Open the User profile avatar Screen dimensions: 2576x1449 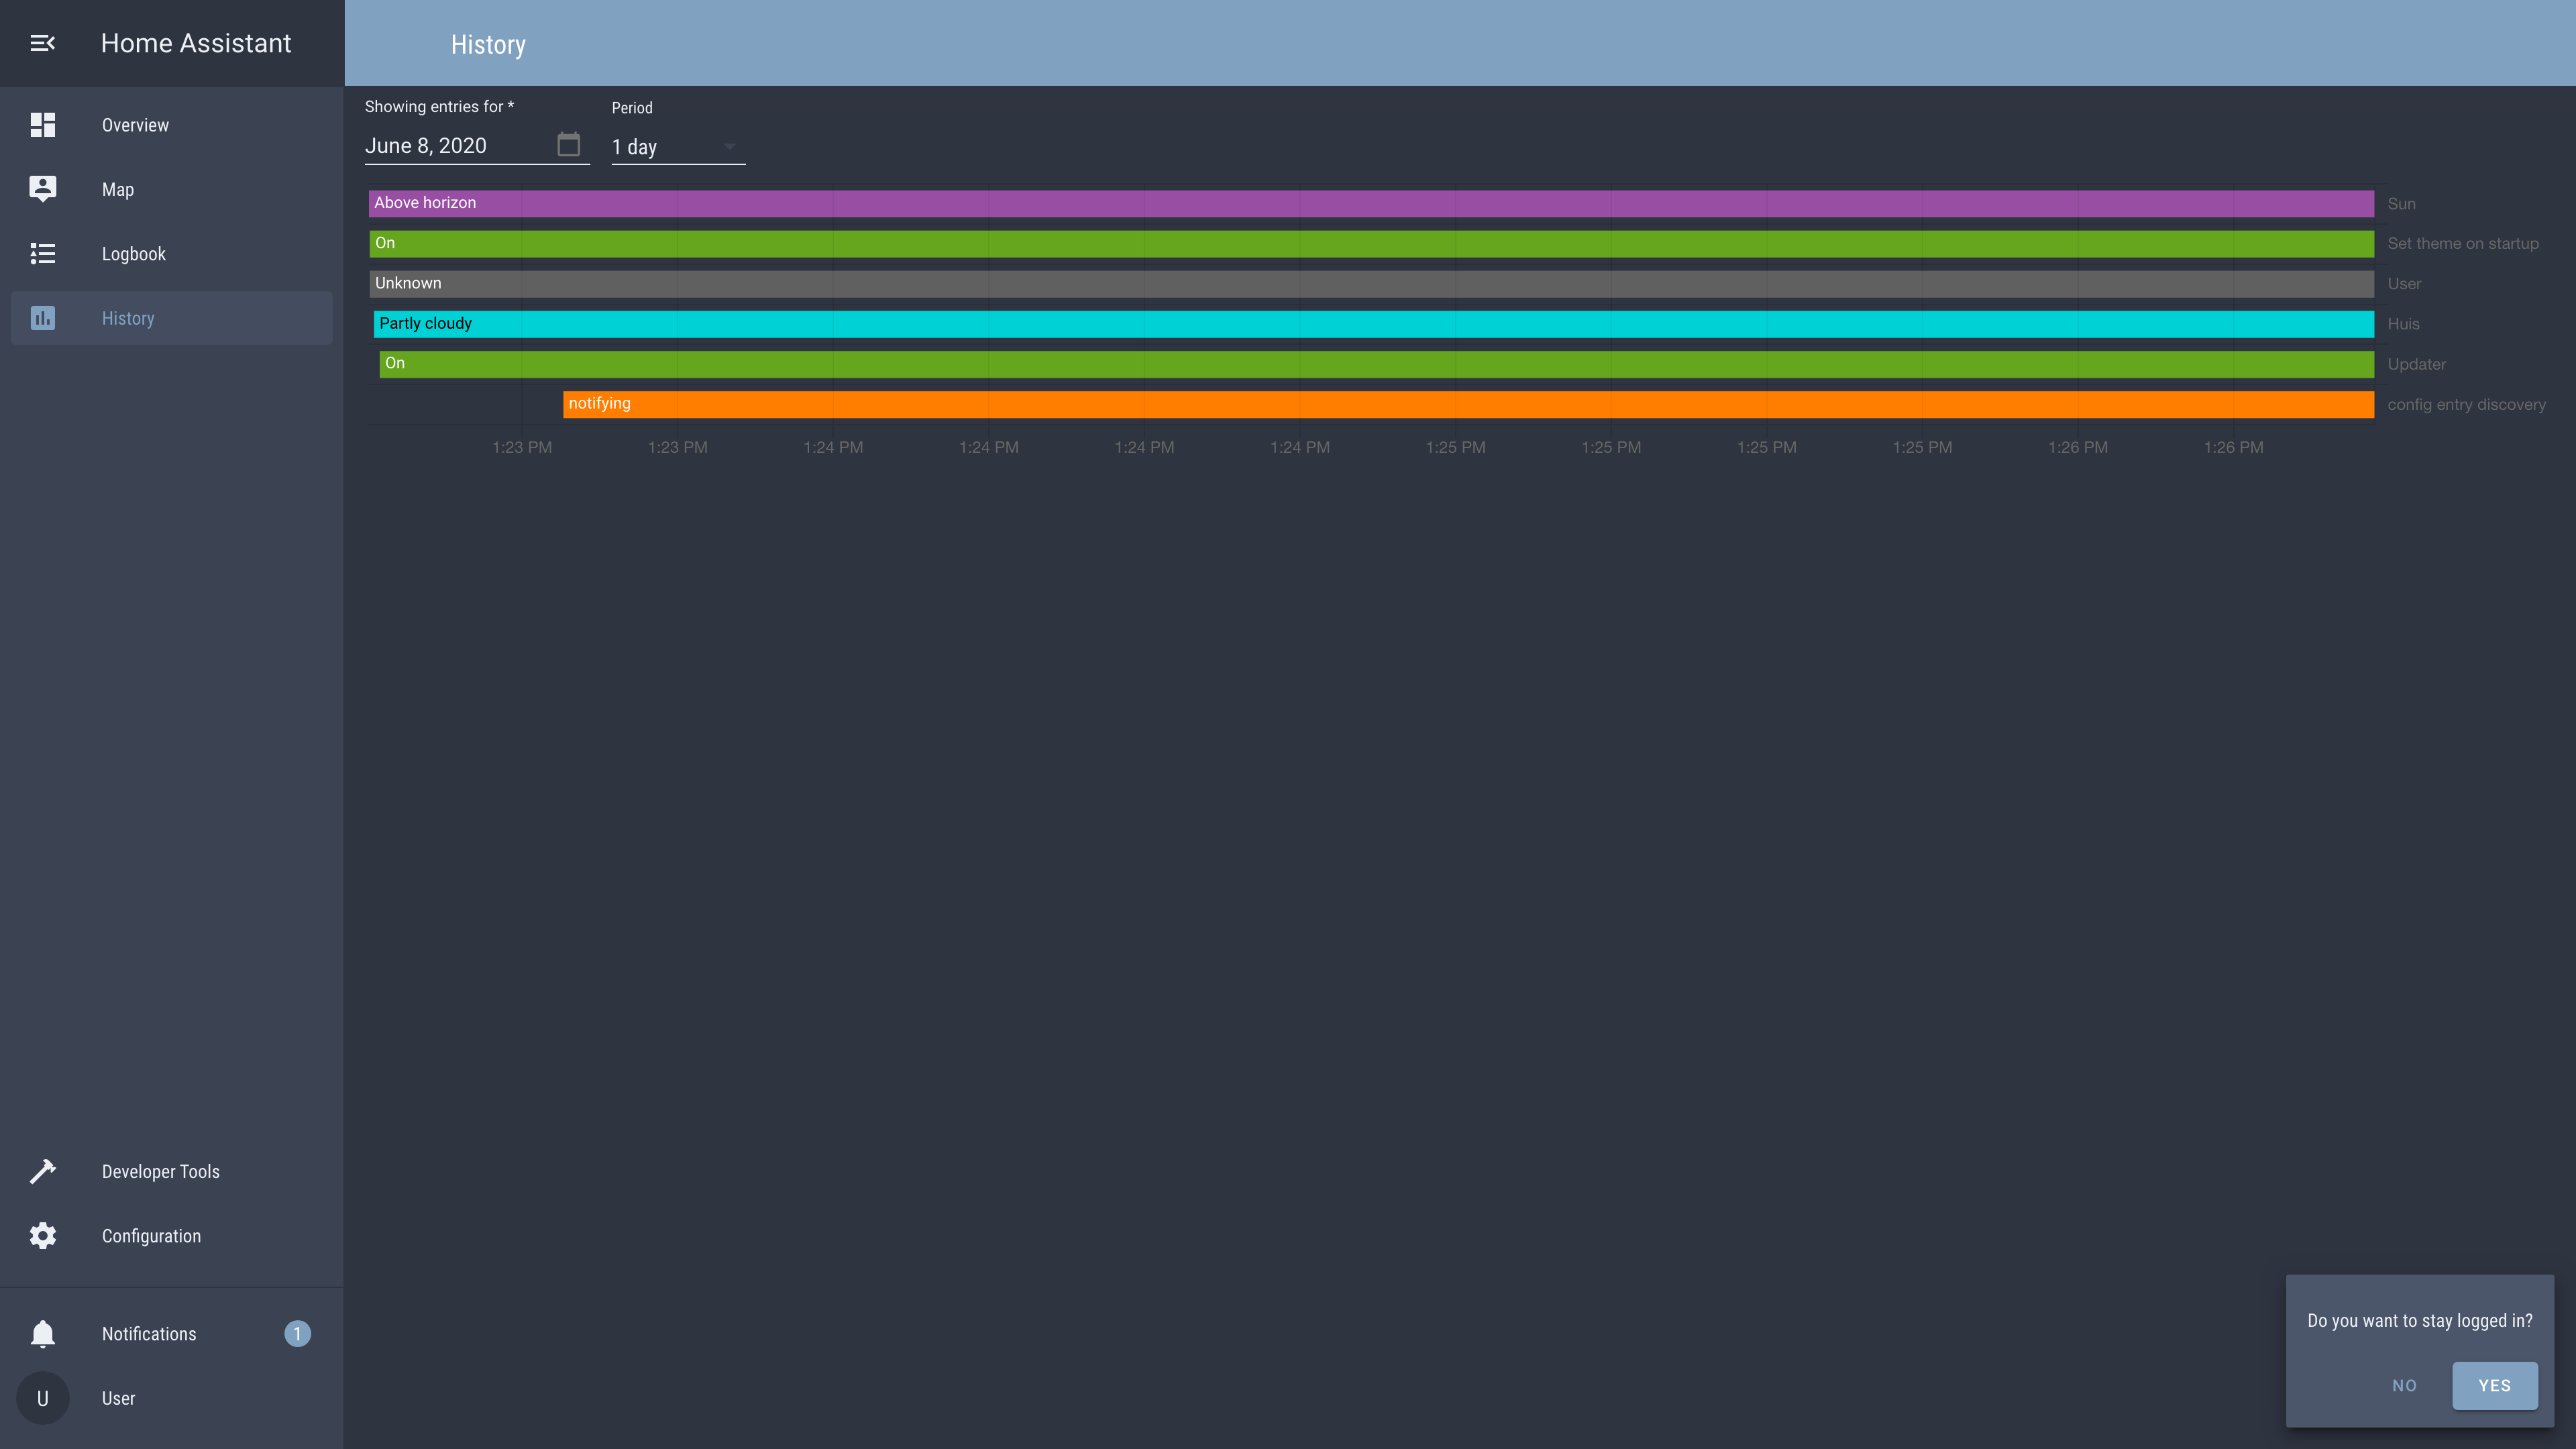pos(42,1398)
